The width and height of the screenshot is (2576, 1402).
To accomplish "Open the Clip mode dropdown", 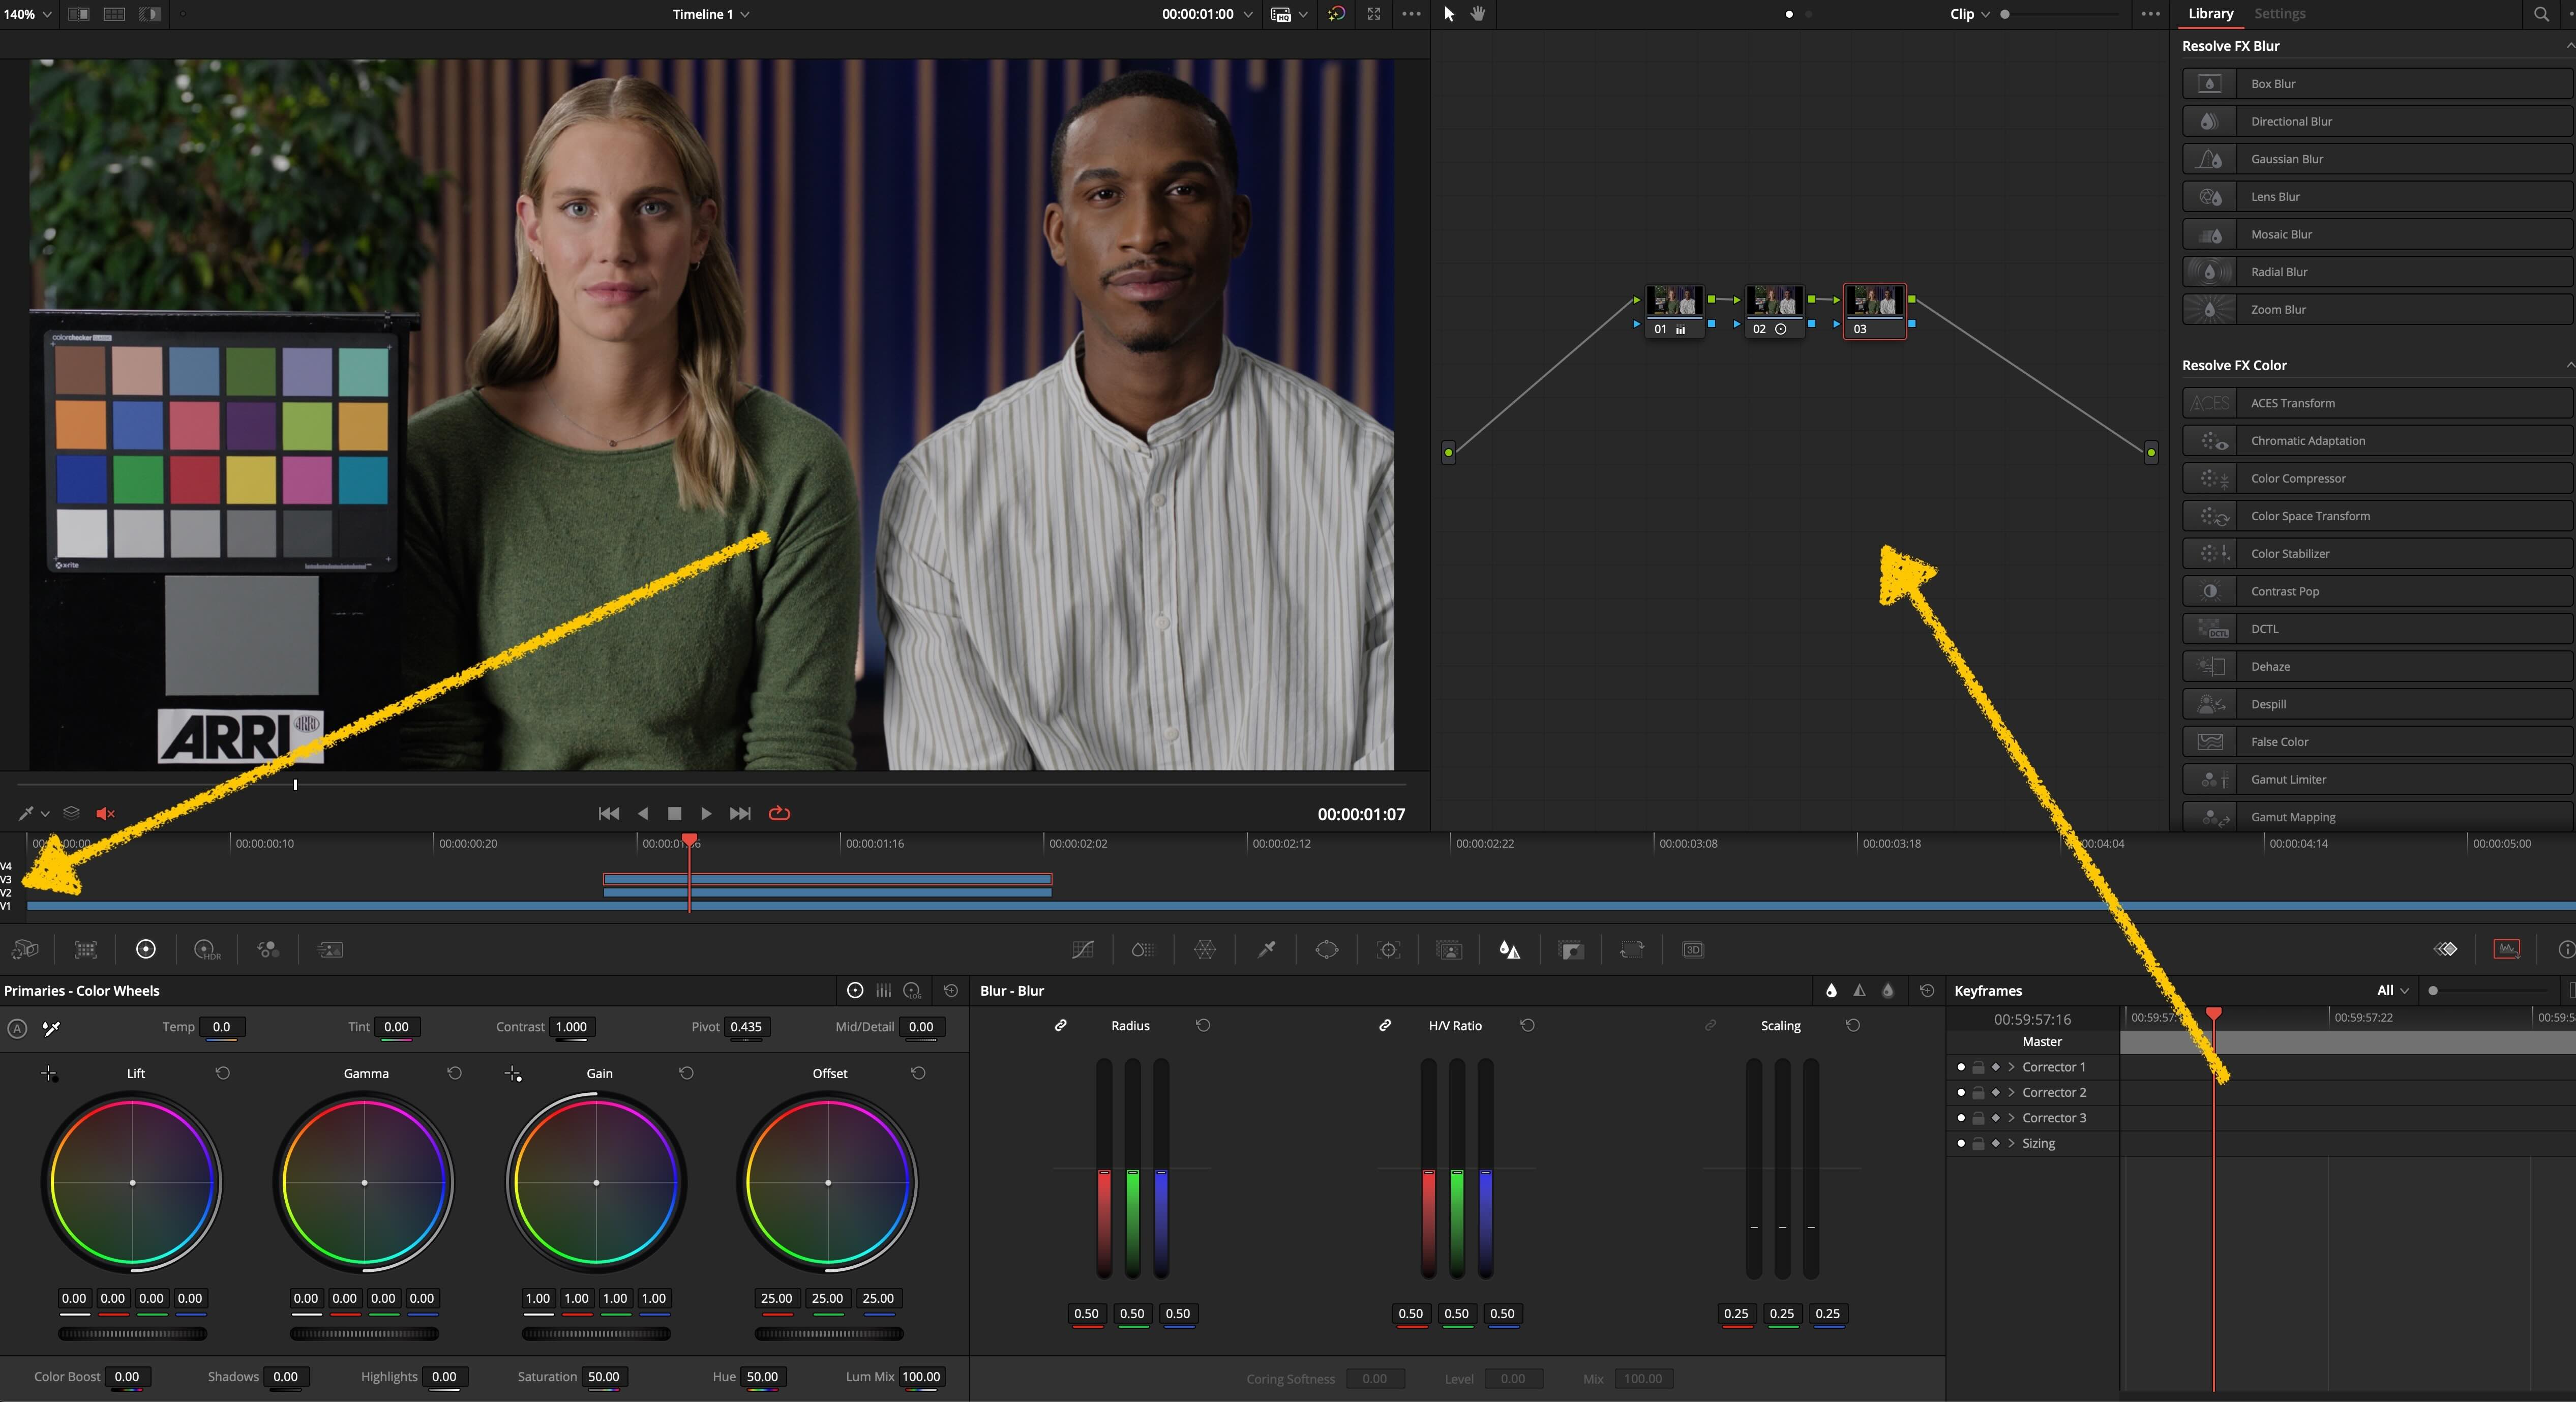I will pos(1970,14).
